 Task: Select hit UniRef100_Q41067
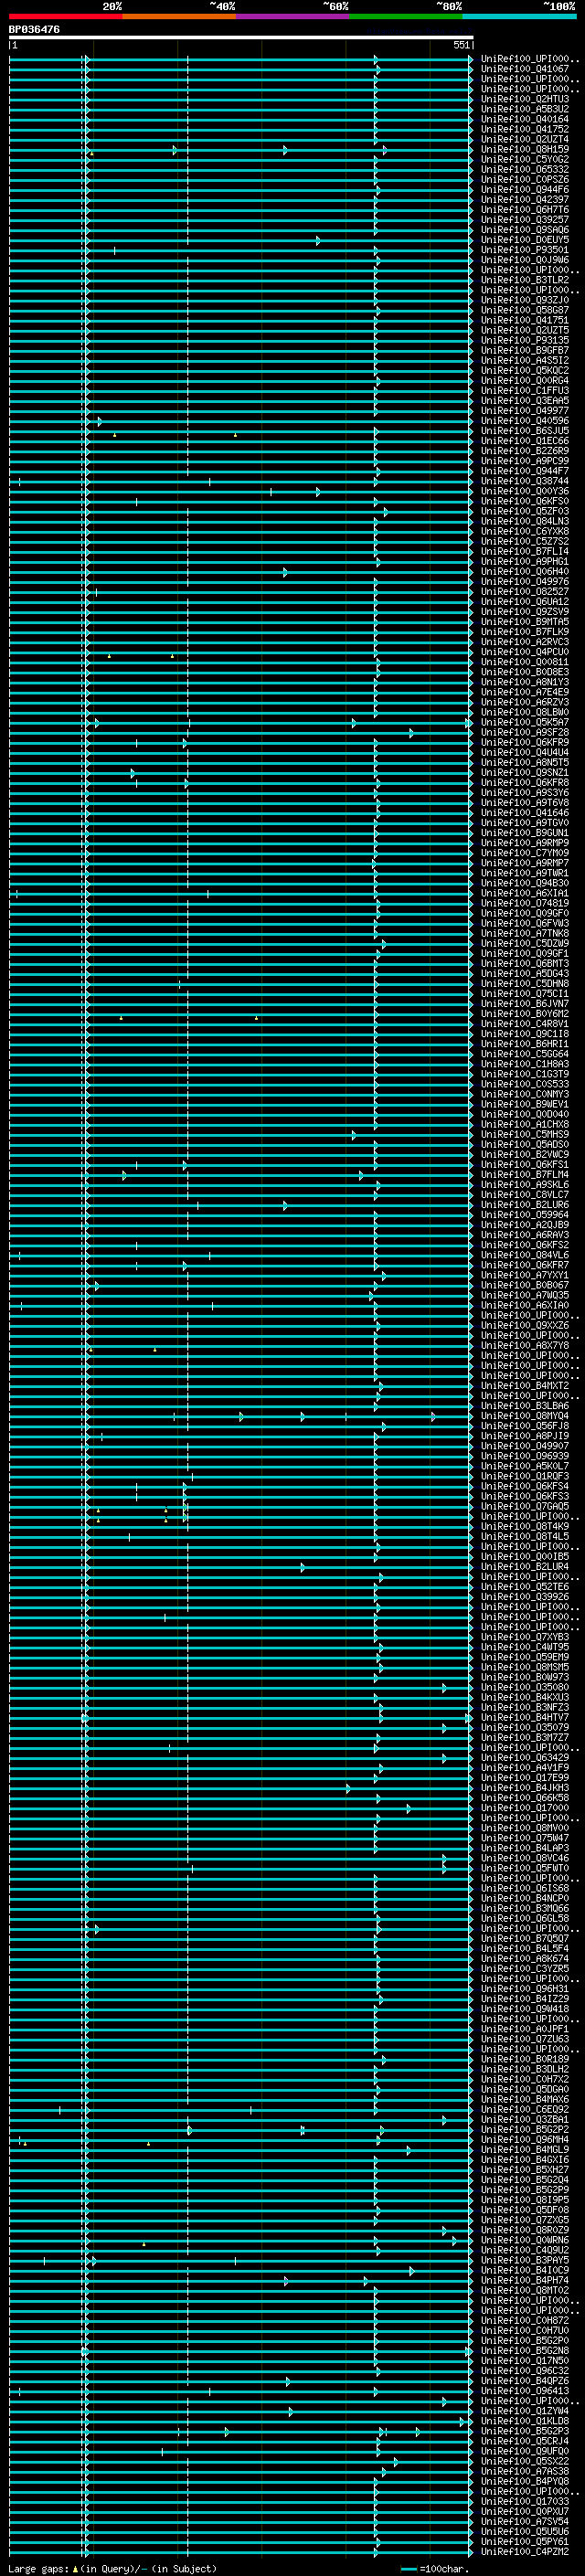click(x=525, y=69)
